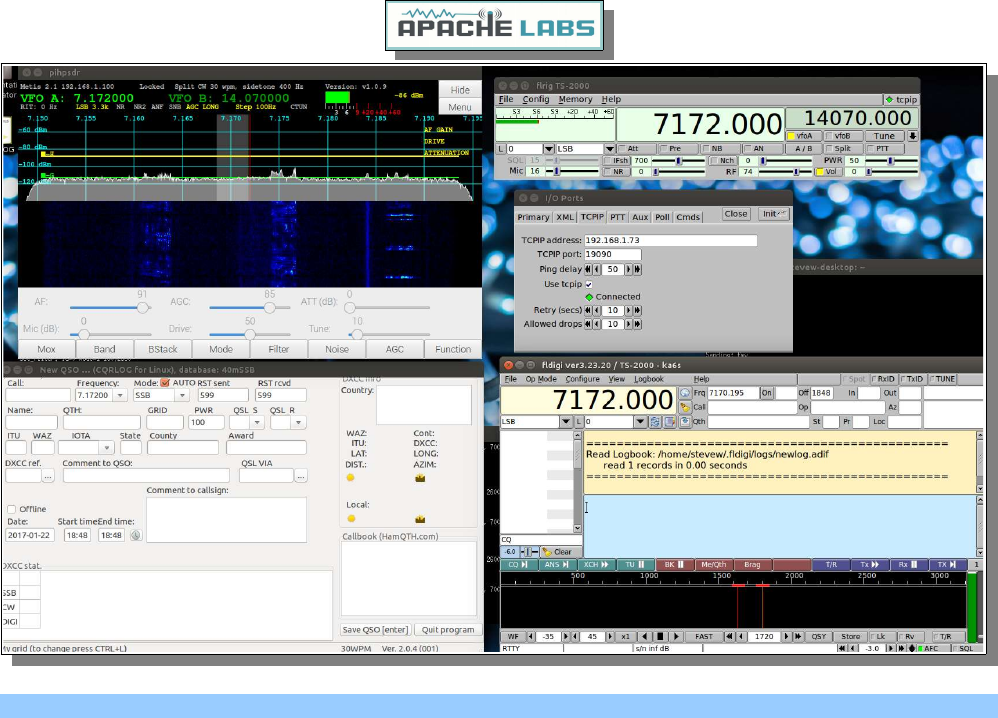Click the Tx fast-forward macro button
998x718 pixels.
(x=869, y=565)
